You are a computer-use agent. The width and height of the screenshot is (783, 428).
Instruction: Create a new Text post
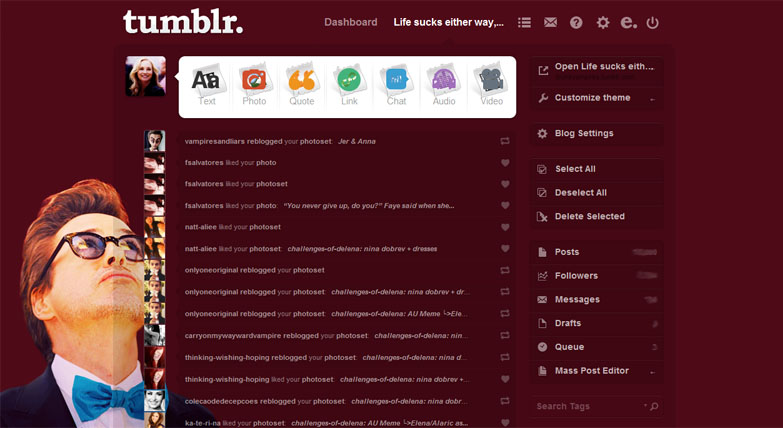tap(206, 85)
